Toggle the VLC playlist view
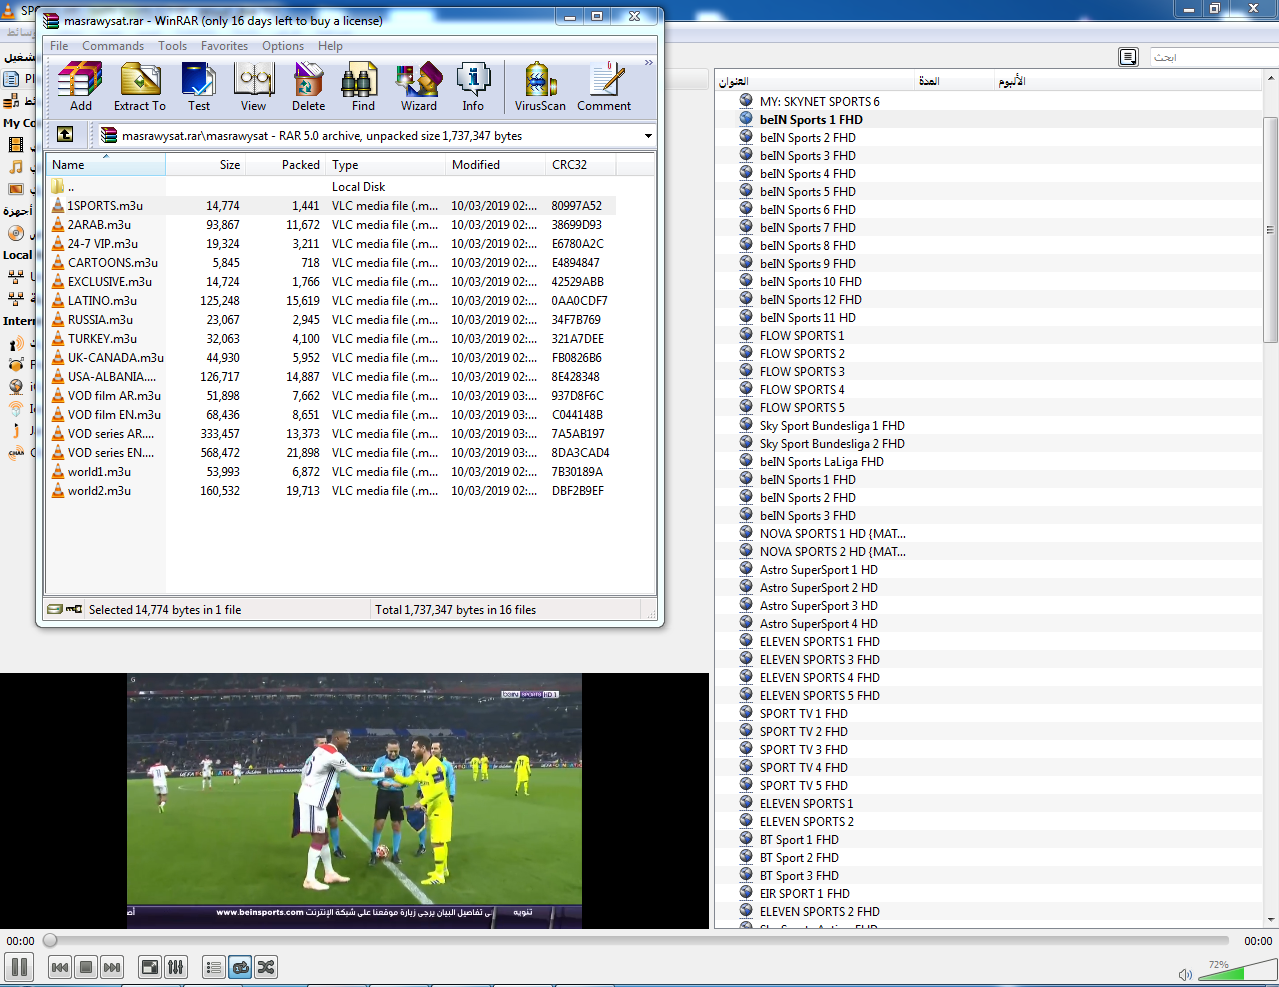The image size is (1279, 987). point(213,967)
